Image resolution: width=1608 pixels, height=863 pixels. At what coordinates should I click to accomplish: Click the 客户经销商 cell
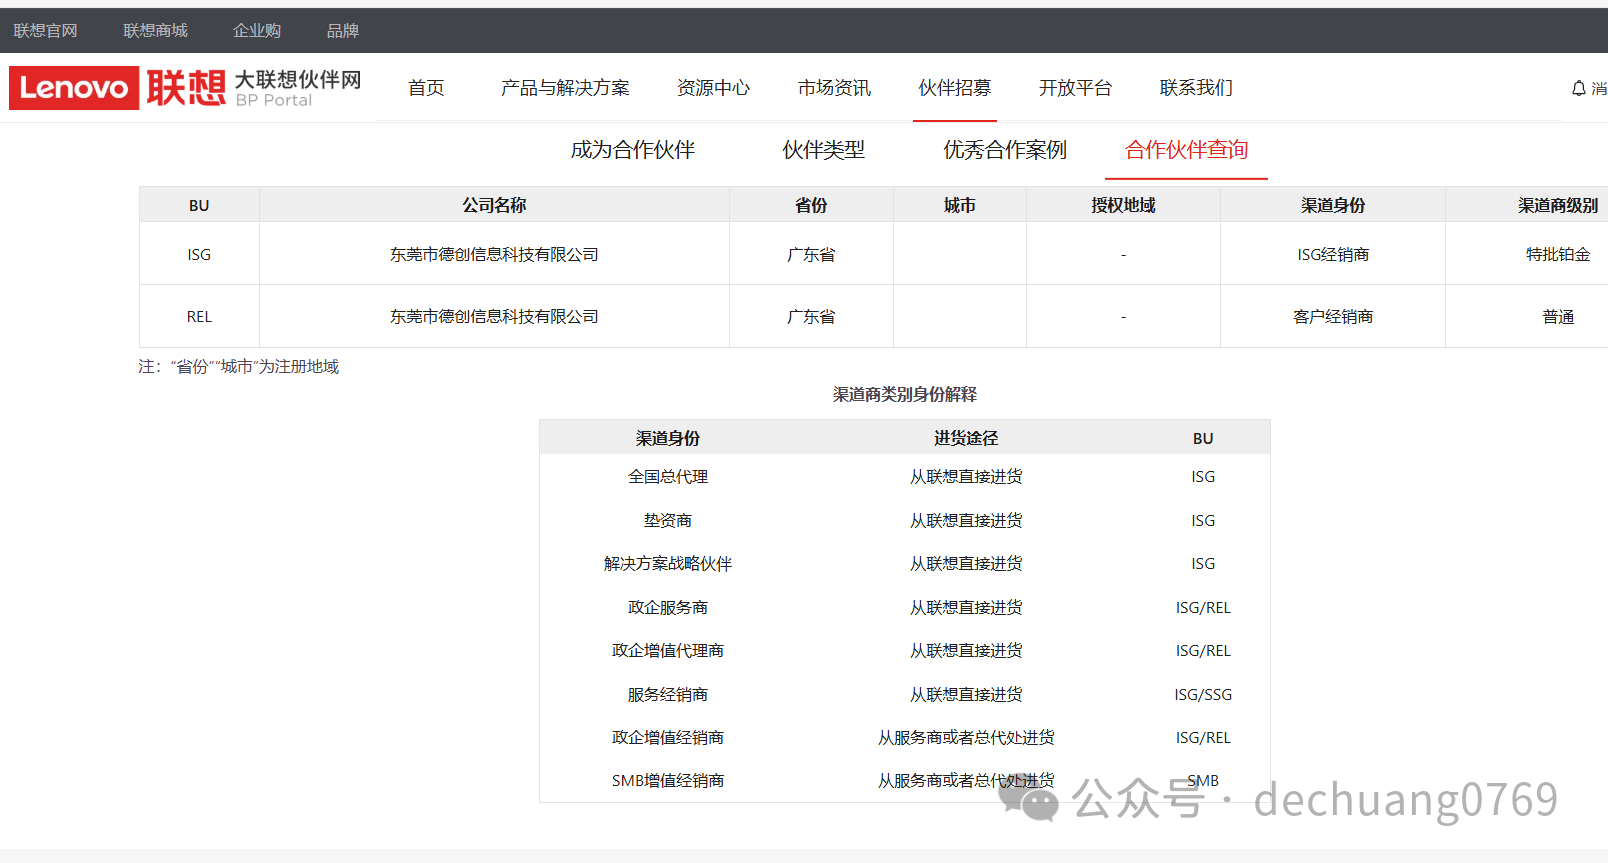pyautogui.click(x=1333, y=317)
